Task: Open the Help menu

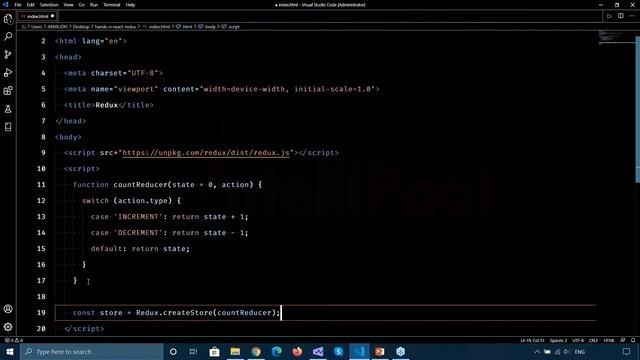Action: 130,5
